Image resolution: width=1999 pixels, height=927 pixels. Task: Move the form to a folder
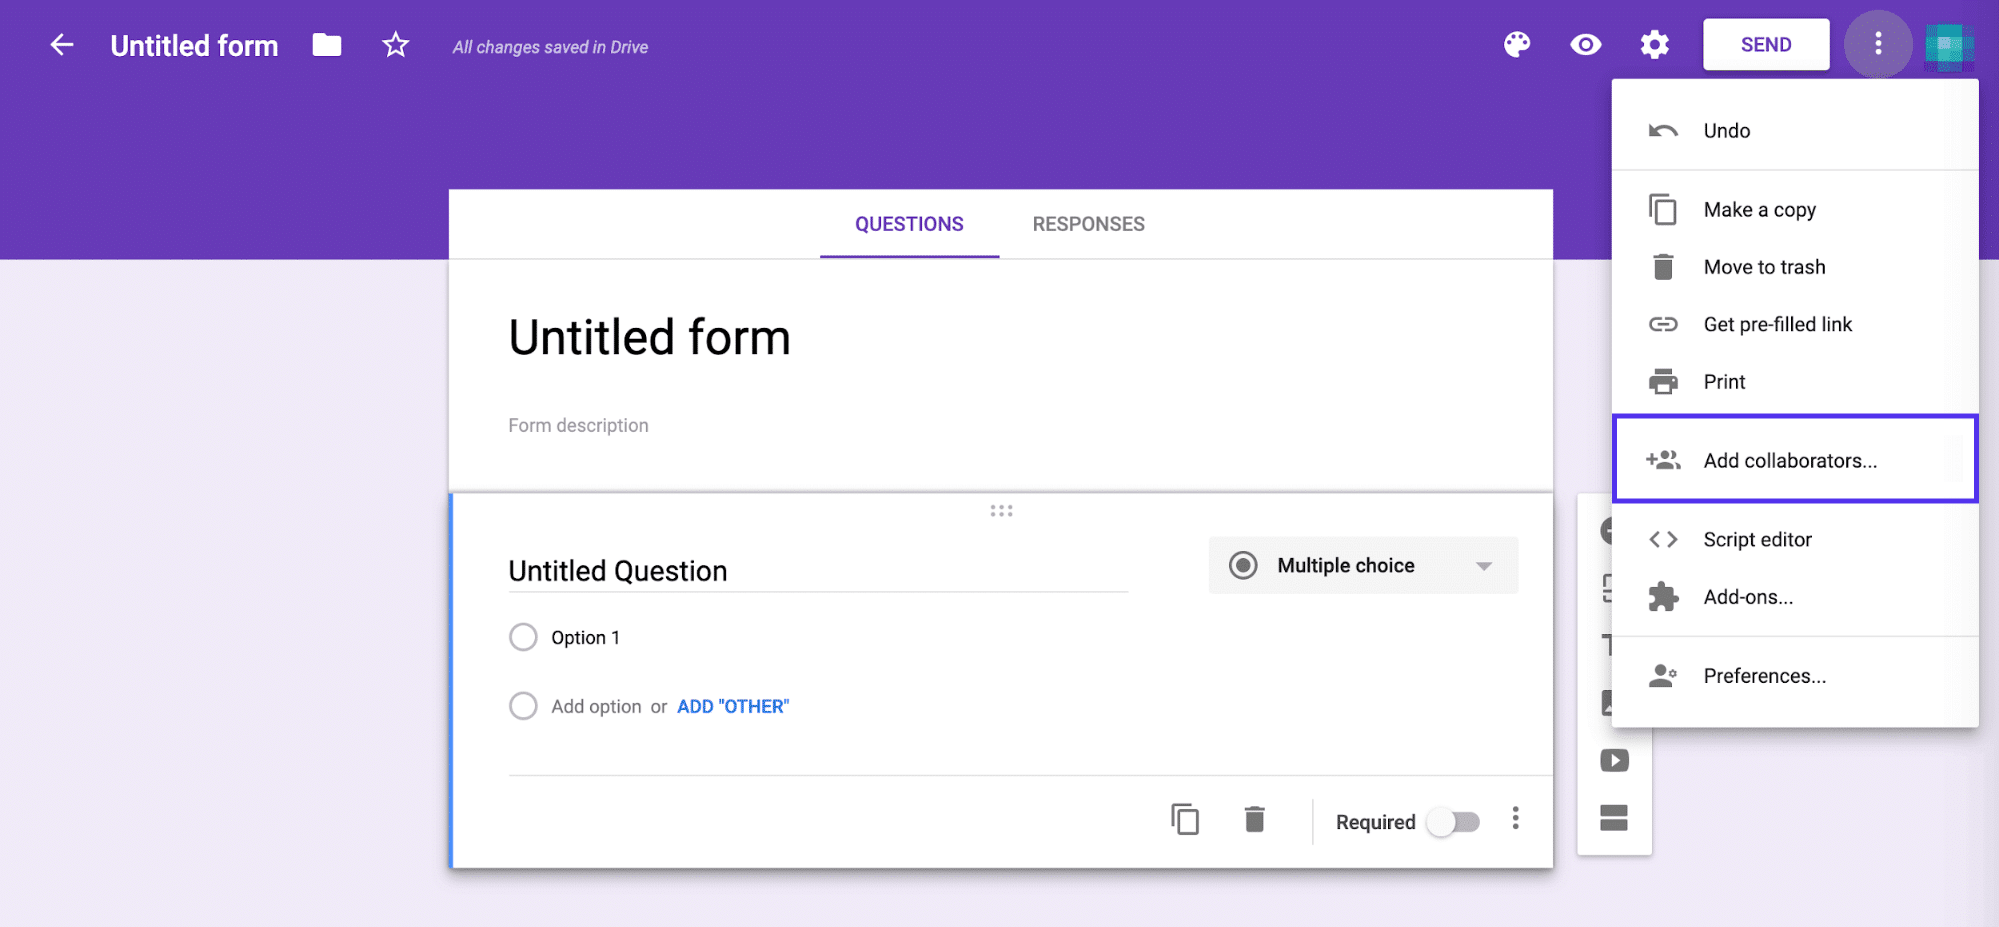tap(326, 44)
